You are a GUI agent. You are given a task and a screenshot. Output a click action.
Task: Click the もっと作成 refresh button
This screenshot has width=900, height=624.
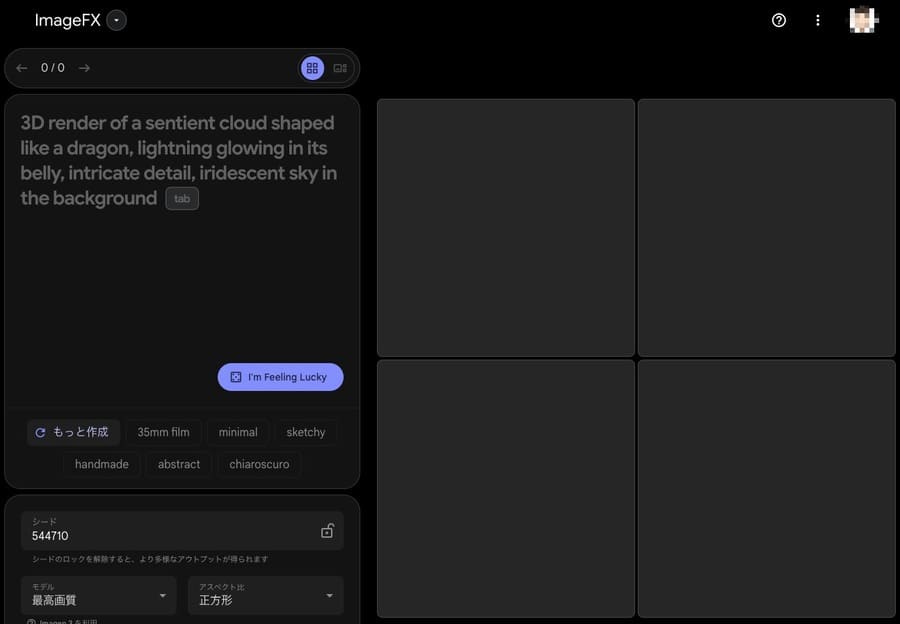73,432
